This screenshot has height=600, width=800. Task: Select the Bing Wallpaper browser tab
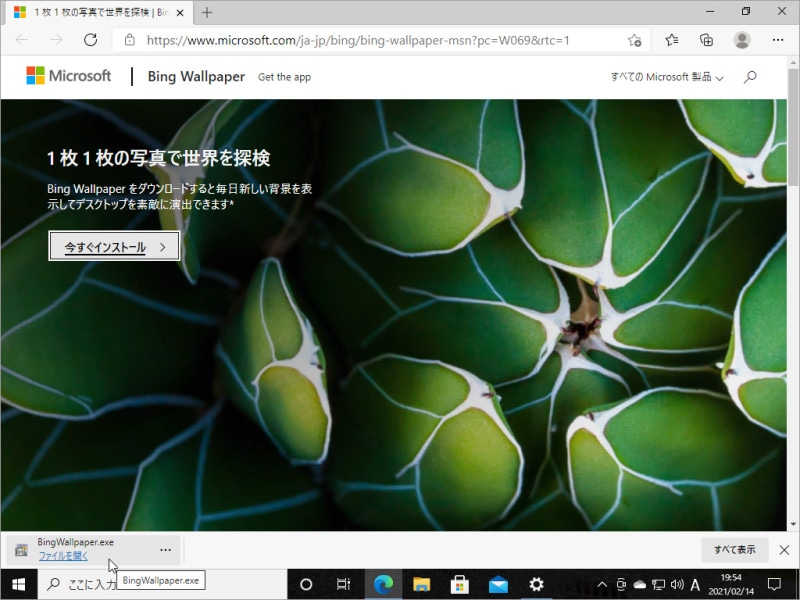[90, 13]
